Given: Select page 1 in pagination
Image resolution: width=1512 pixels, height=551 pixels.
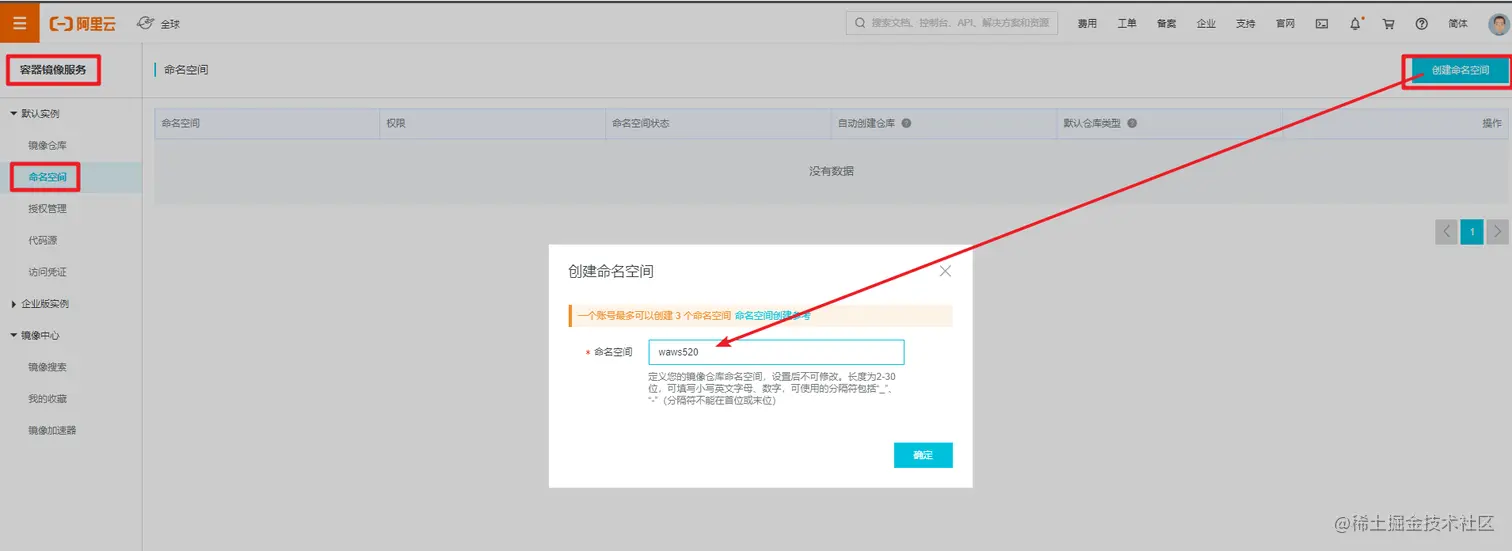Looking at the screenshot, I should (1471, 232).
